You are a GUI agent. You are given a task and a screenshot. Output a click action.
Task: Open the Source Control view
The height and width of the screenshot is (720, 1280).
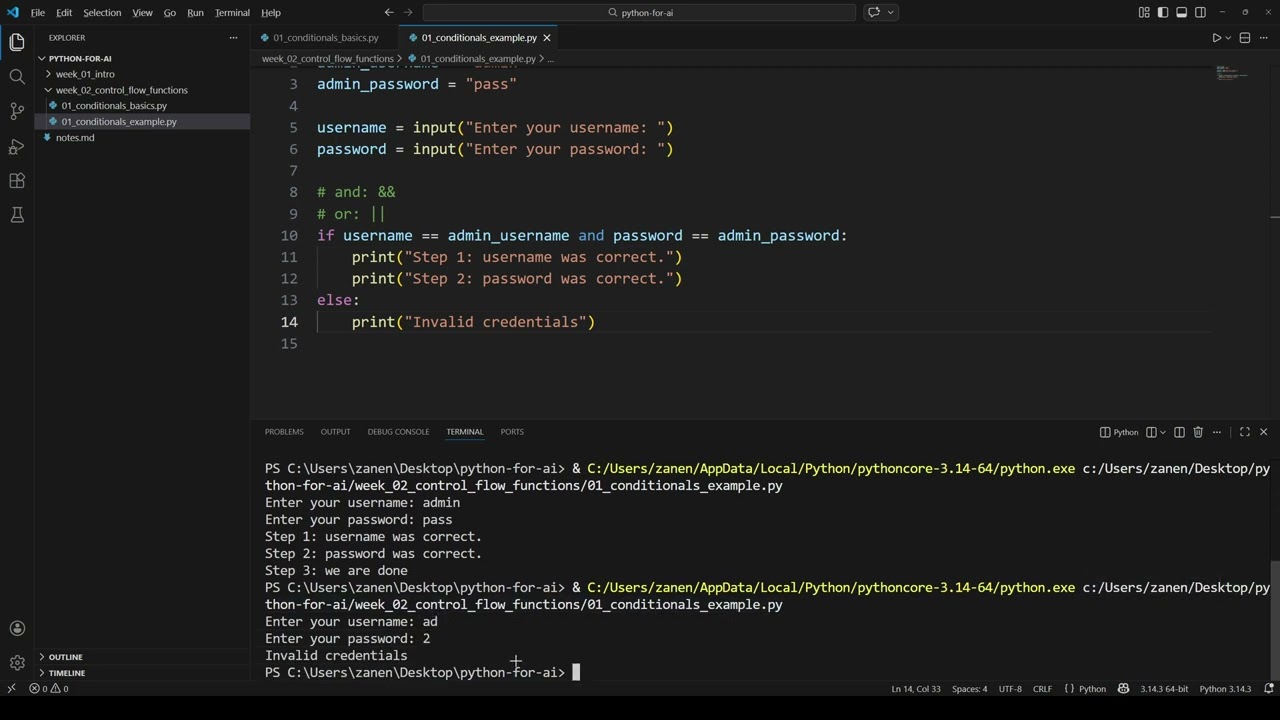tap(17, 111)
